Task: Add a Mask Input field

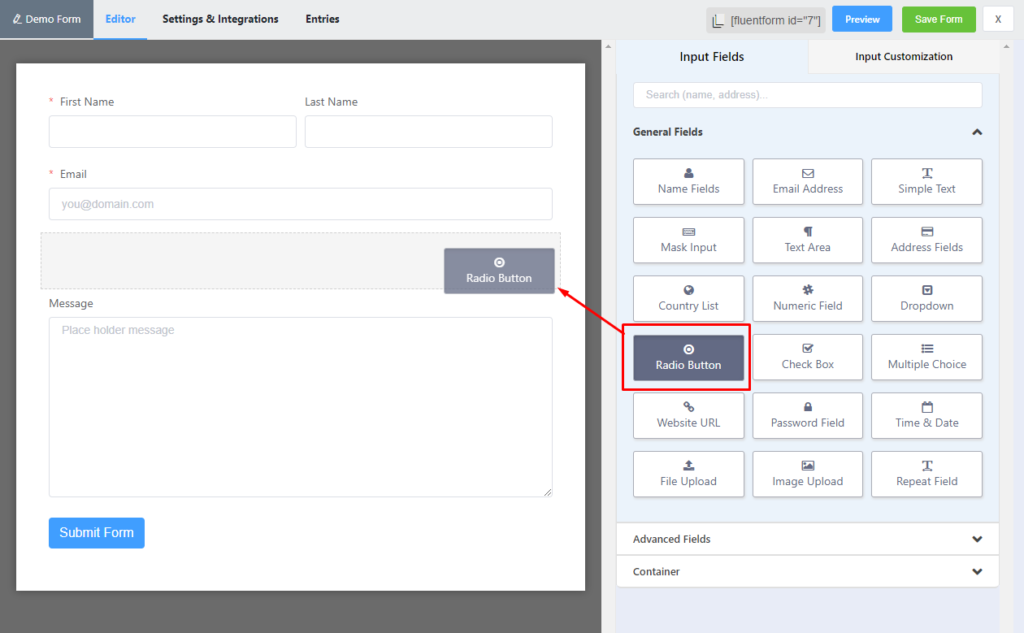Action: (x=688, y=240)
